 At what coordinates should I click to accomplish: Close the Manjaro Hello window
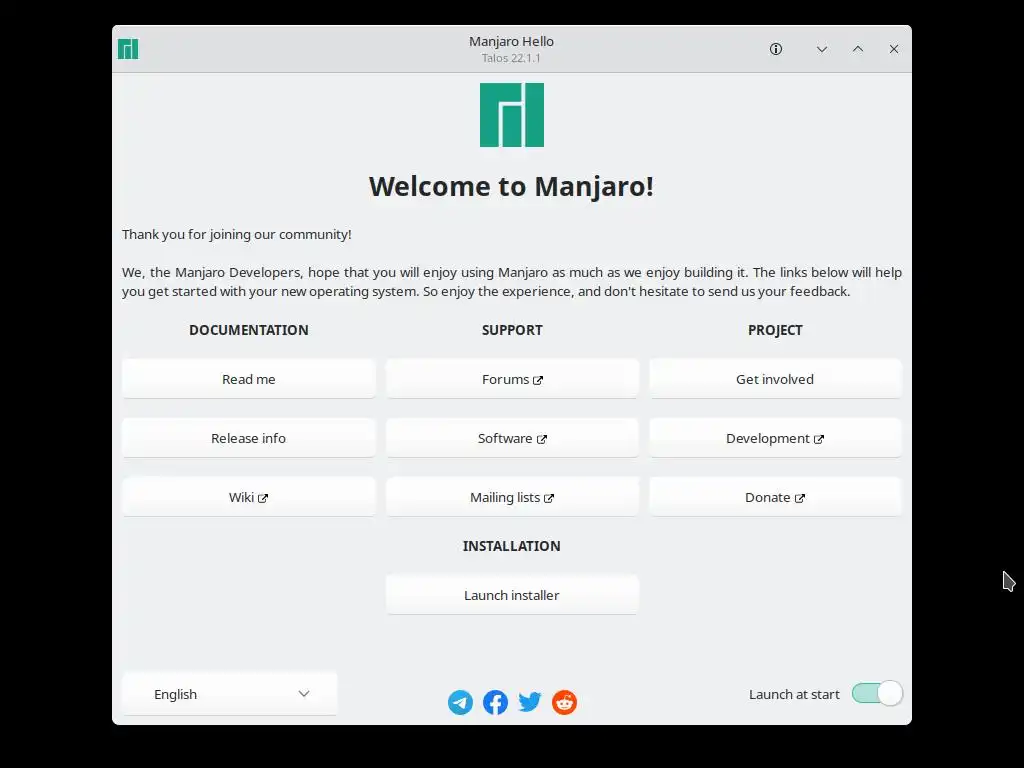[894, 49]
